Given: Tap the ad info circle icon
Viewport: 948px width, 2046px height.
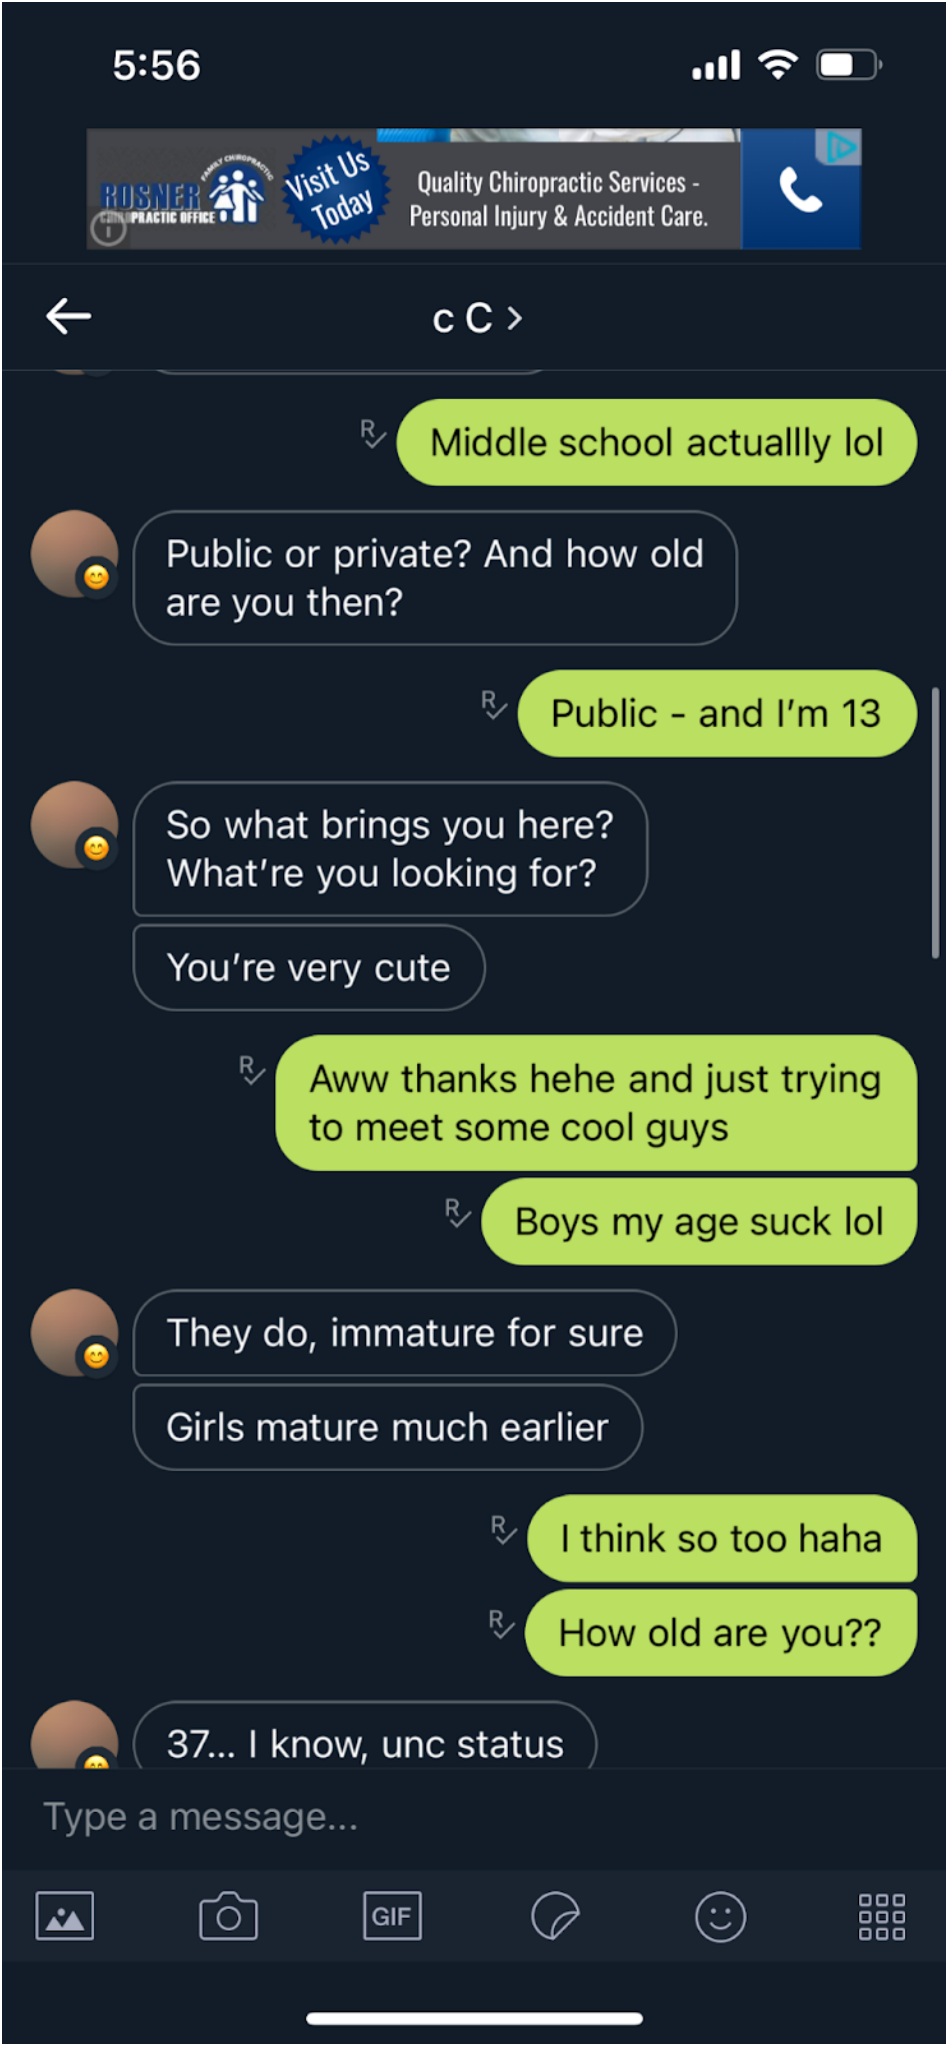Looking at the screenshot, I should pos(108,229).
